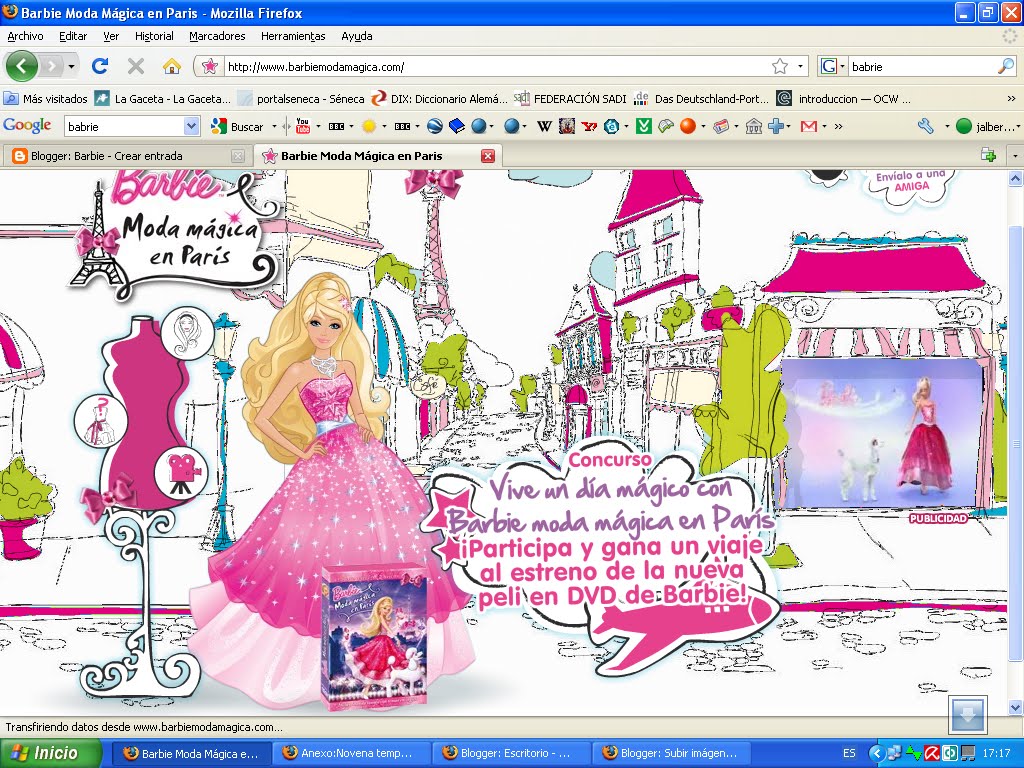Click the search magnifier icon
The image size is (1024, 768).
point(1006,66)
